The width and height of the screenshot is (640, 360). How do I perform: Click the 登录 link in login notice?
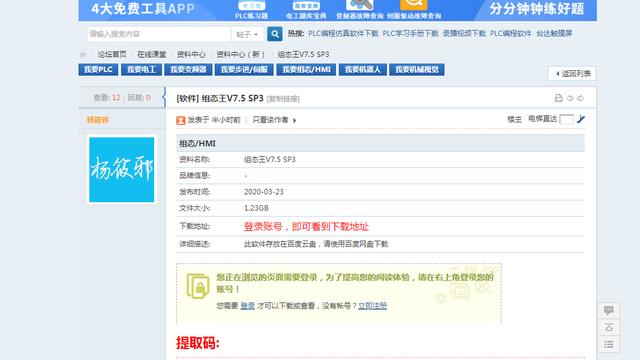247,306
